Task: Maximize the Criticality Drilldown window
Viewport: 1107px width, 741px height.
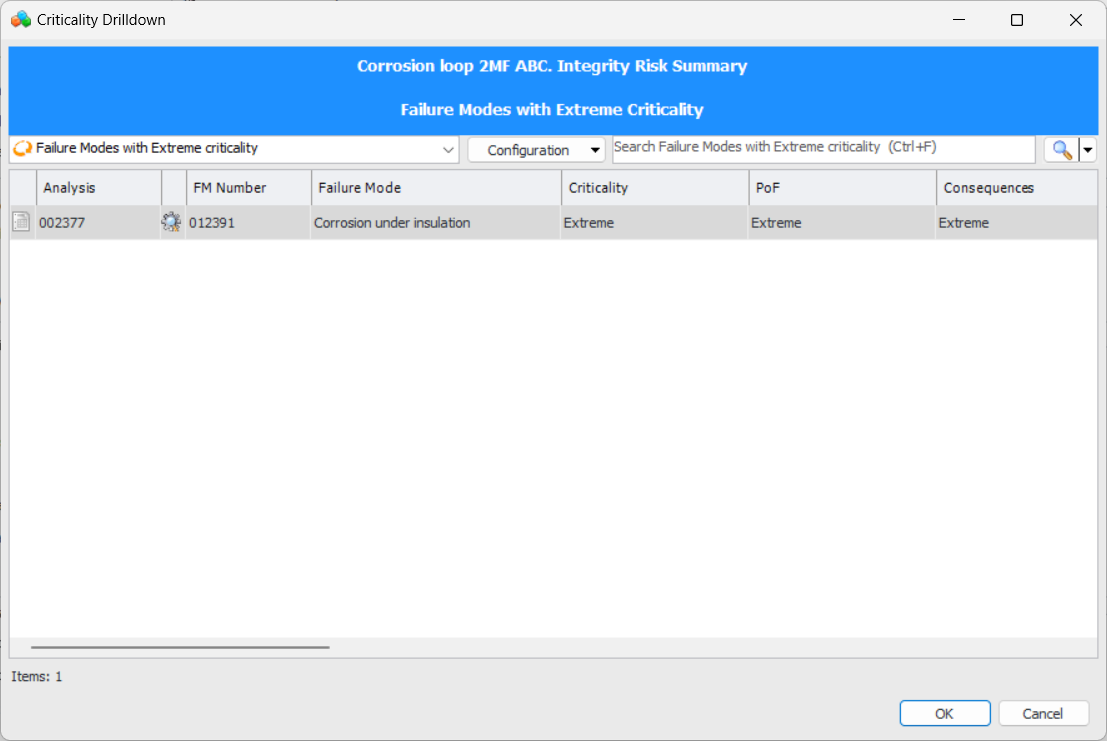Action: click(1017, 20)
